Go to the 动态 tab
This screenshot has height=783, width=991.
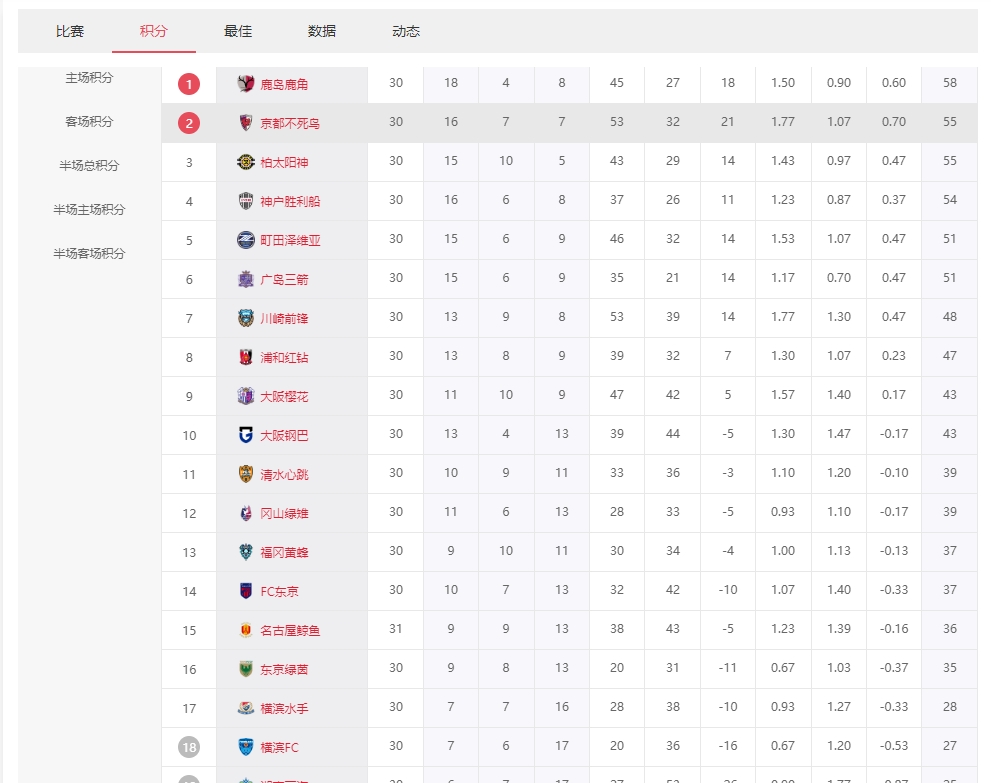point(406,31)
